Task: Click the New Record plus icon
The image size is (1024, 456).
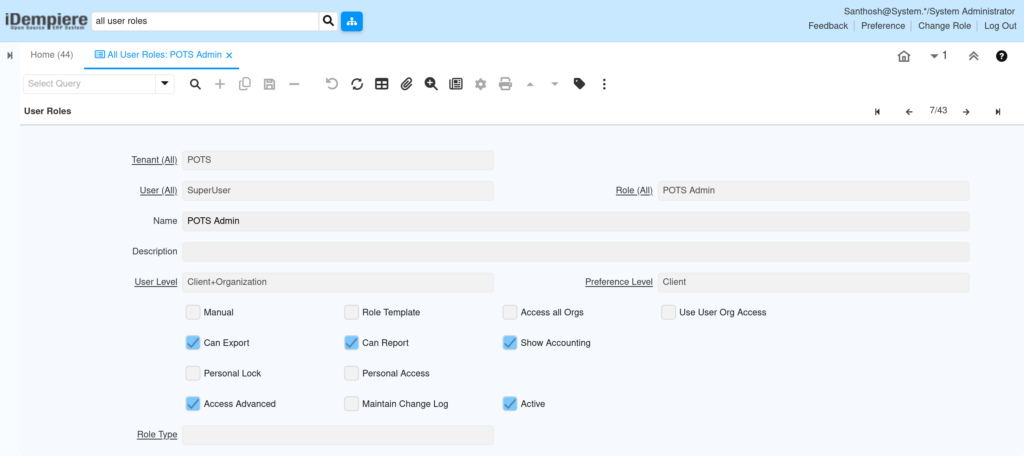Action: point(220,84)
